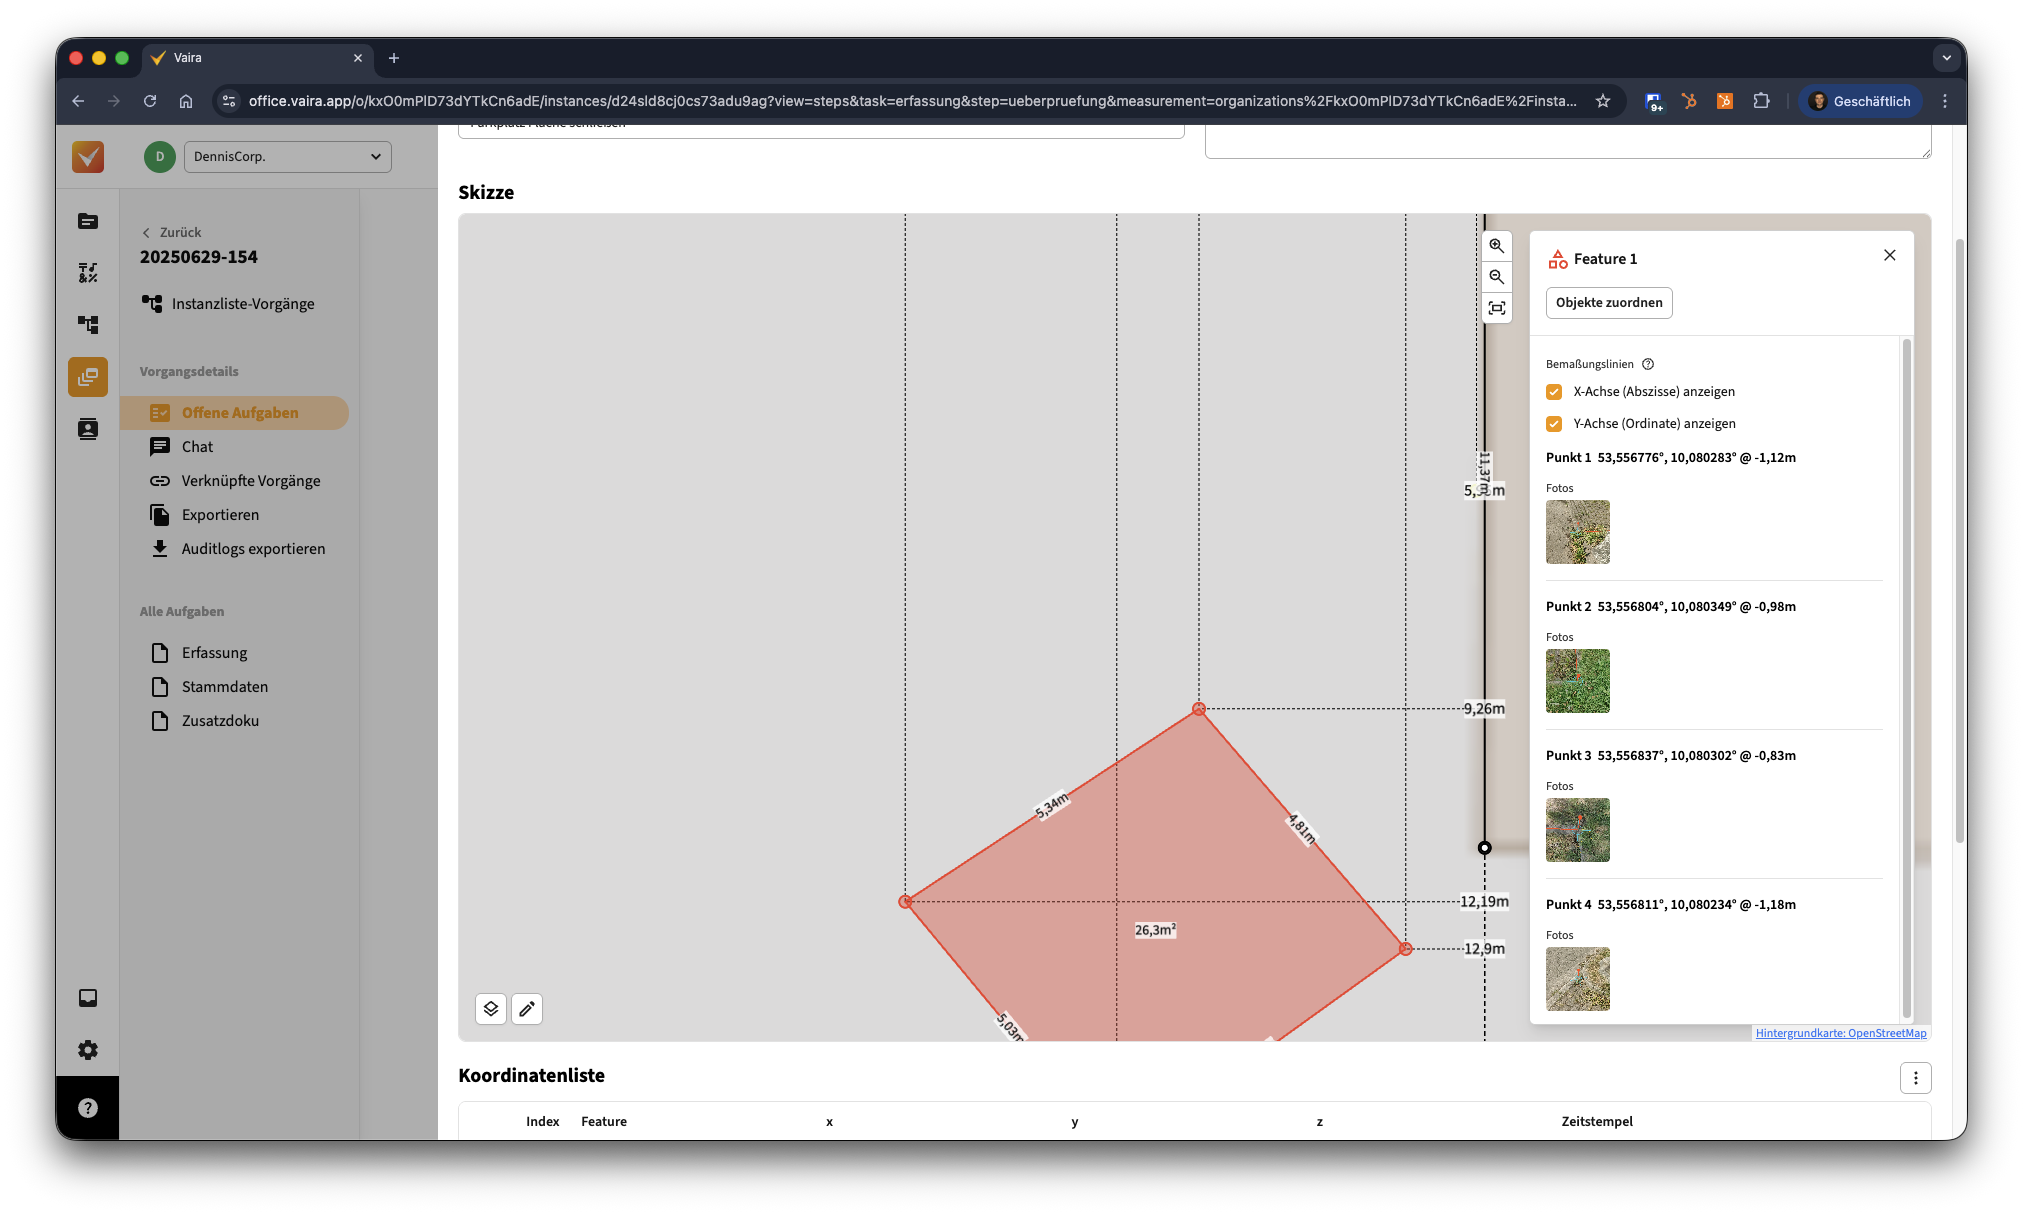This screenshot has height=1214, width=2023.
Task: Click the help question mark icon
Action: (x=88, y=1108)
